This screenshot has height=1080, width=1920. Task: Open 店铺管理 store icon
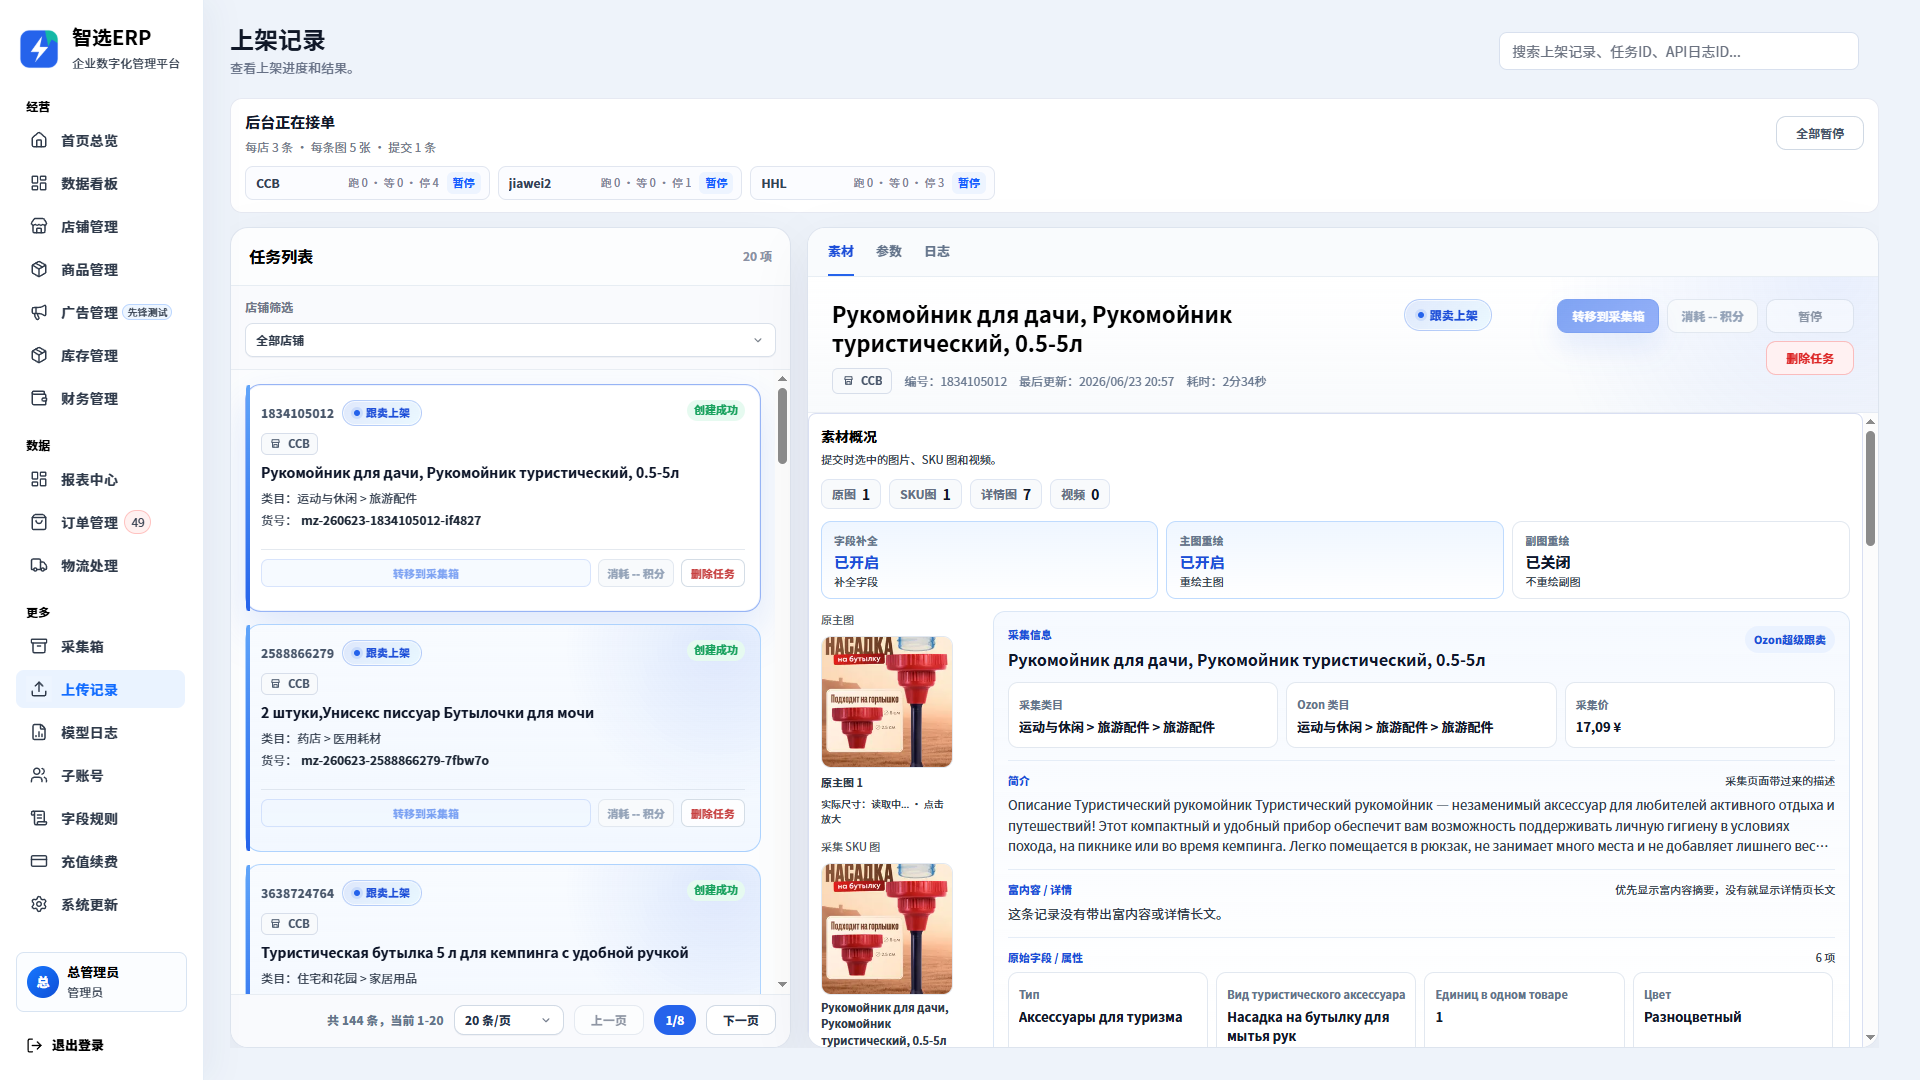(39, 226)
